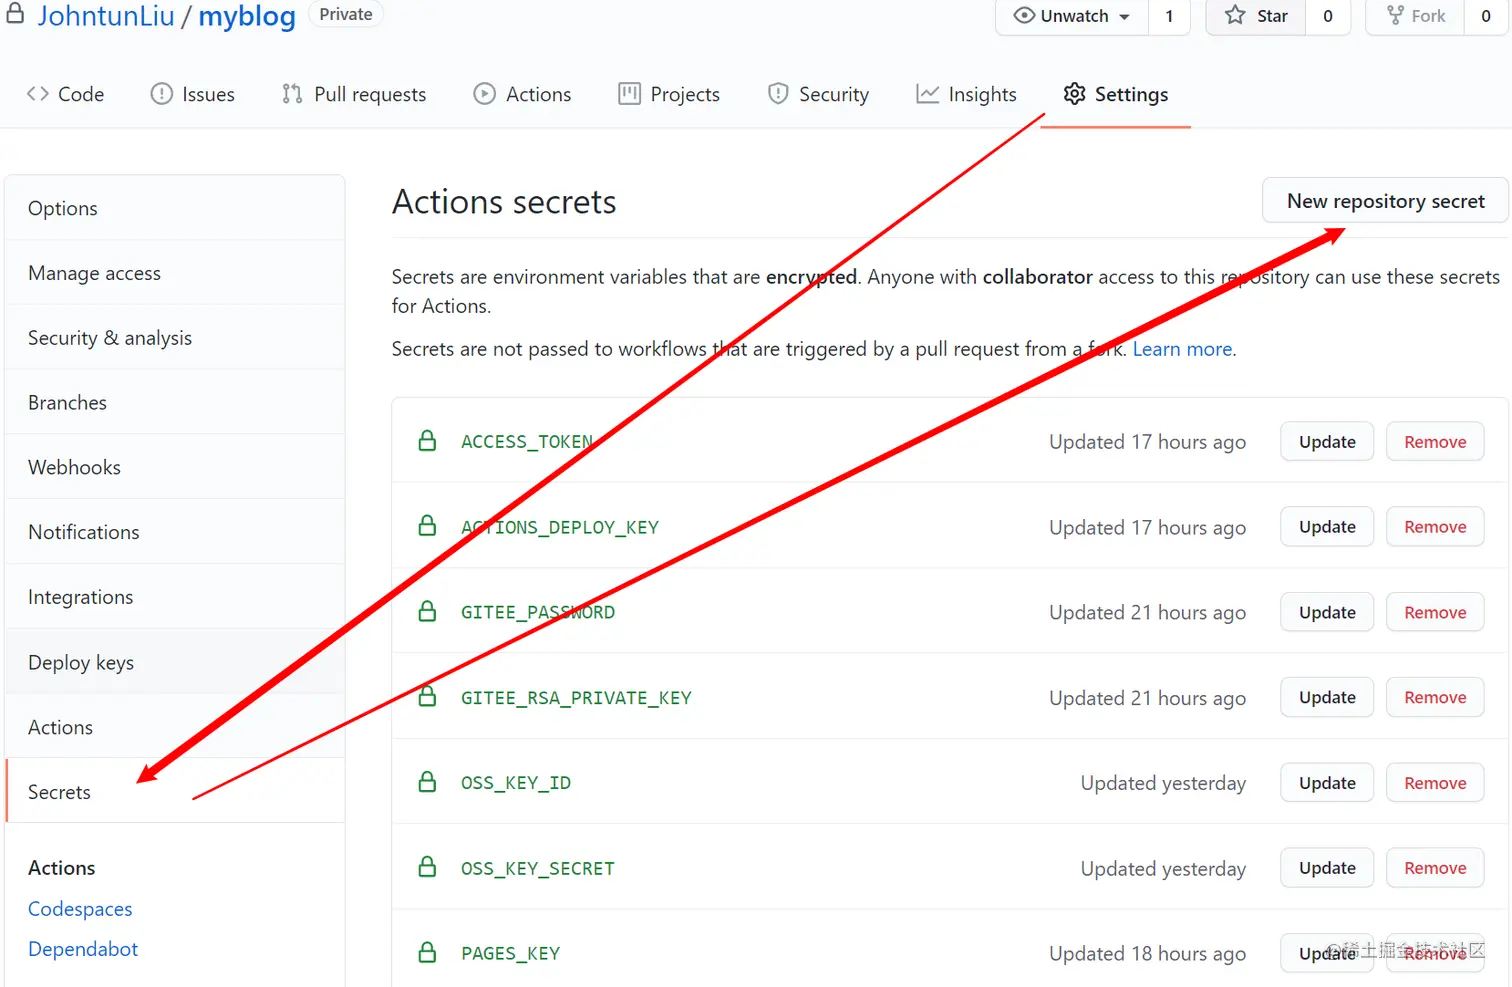Click the stargazers count 0

[1328, 16]
